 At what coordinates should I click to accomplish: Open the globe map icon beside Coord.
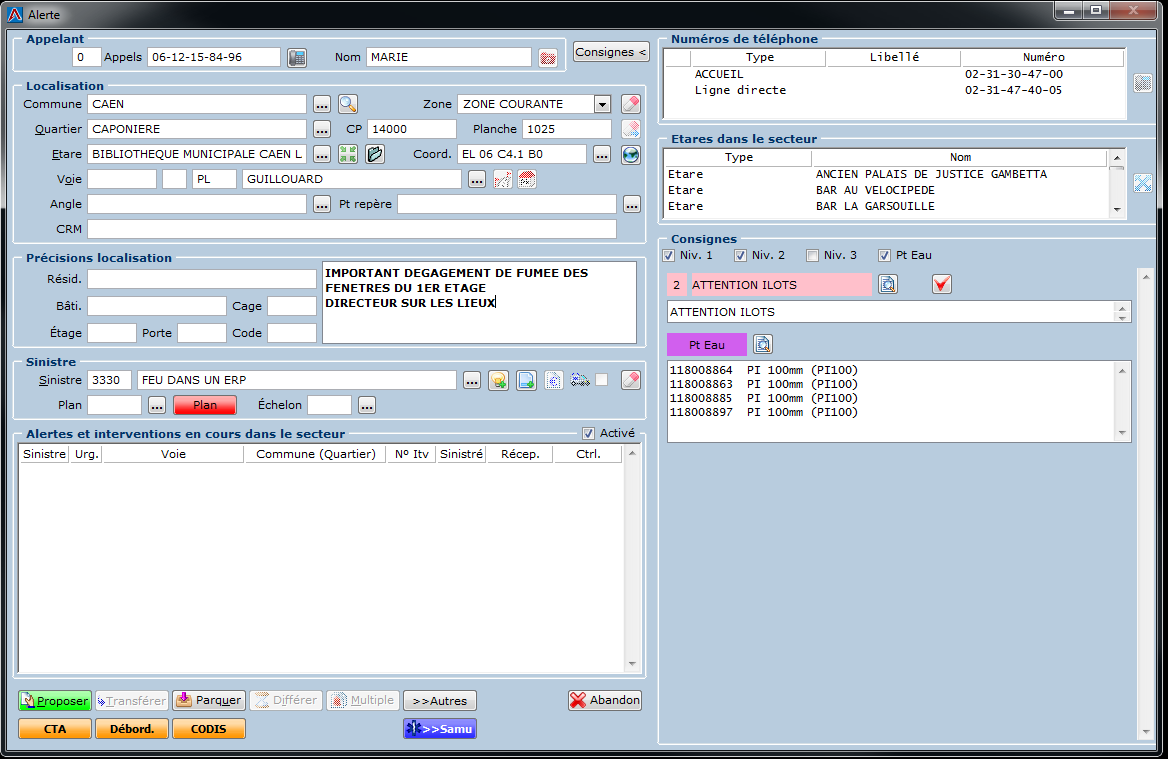pyautogui.click(x=631, y=154)
